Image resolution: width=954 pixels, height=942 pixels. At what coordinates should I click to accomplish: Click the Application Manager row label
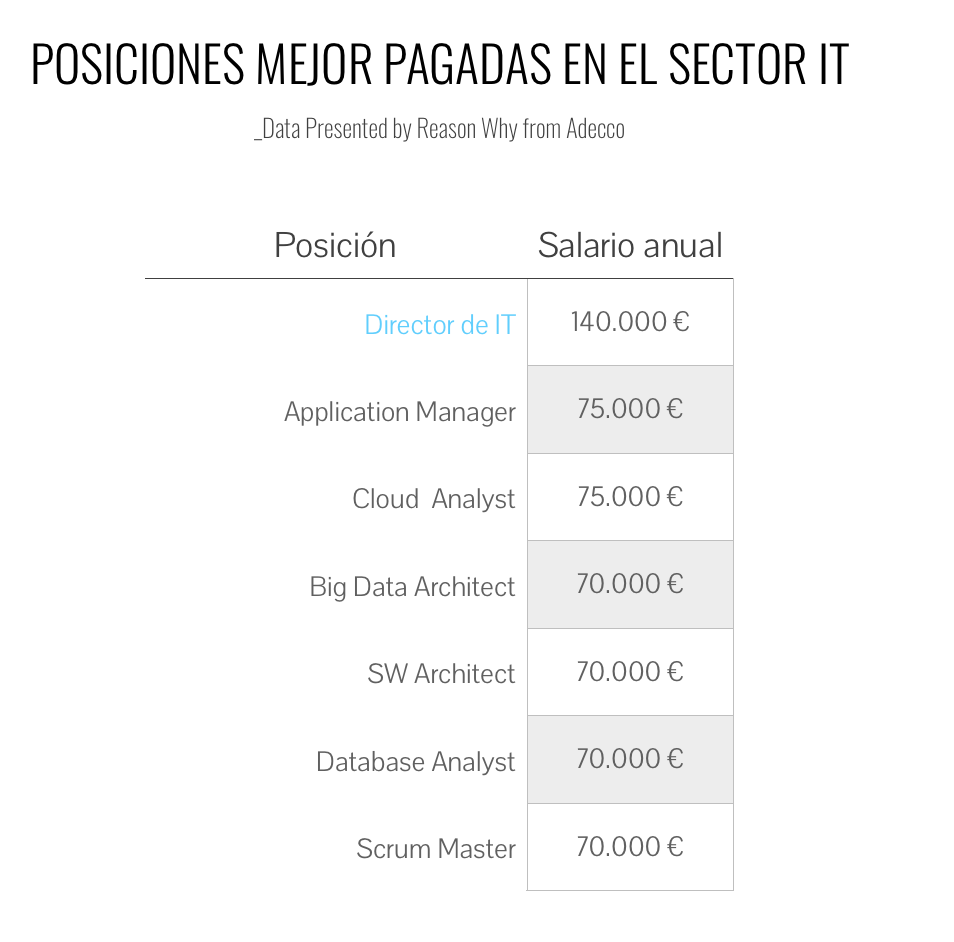point(400,412)
